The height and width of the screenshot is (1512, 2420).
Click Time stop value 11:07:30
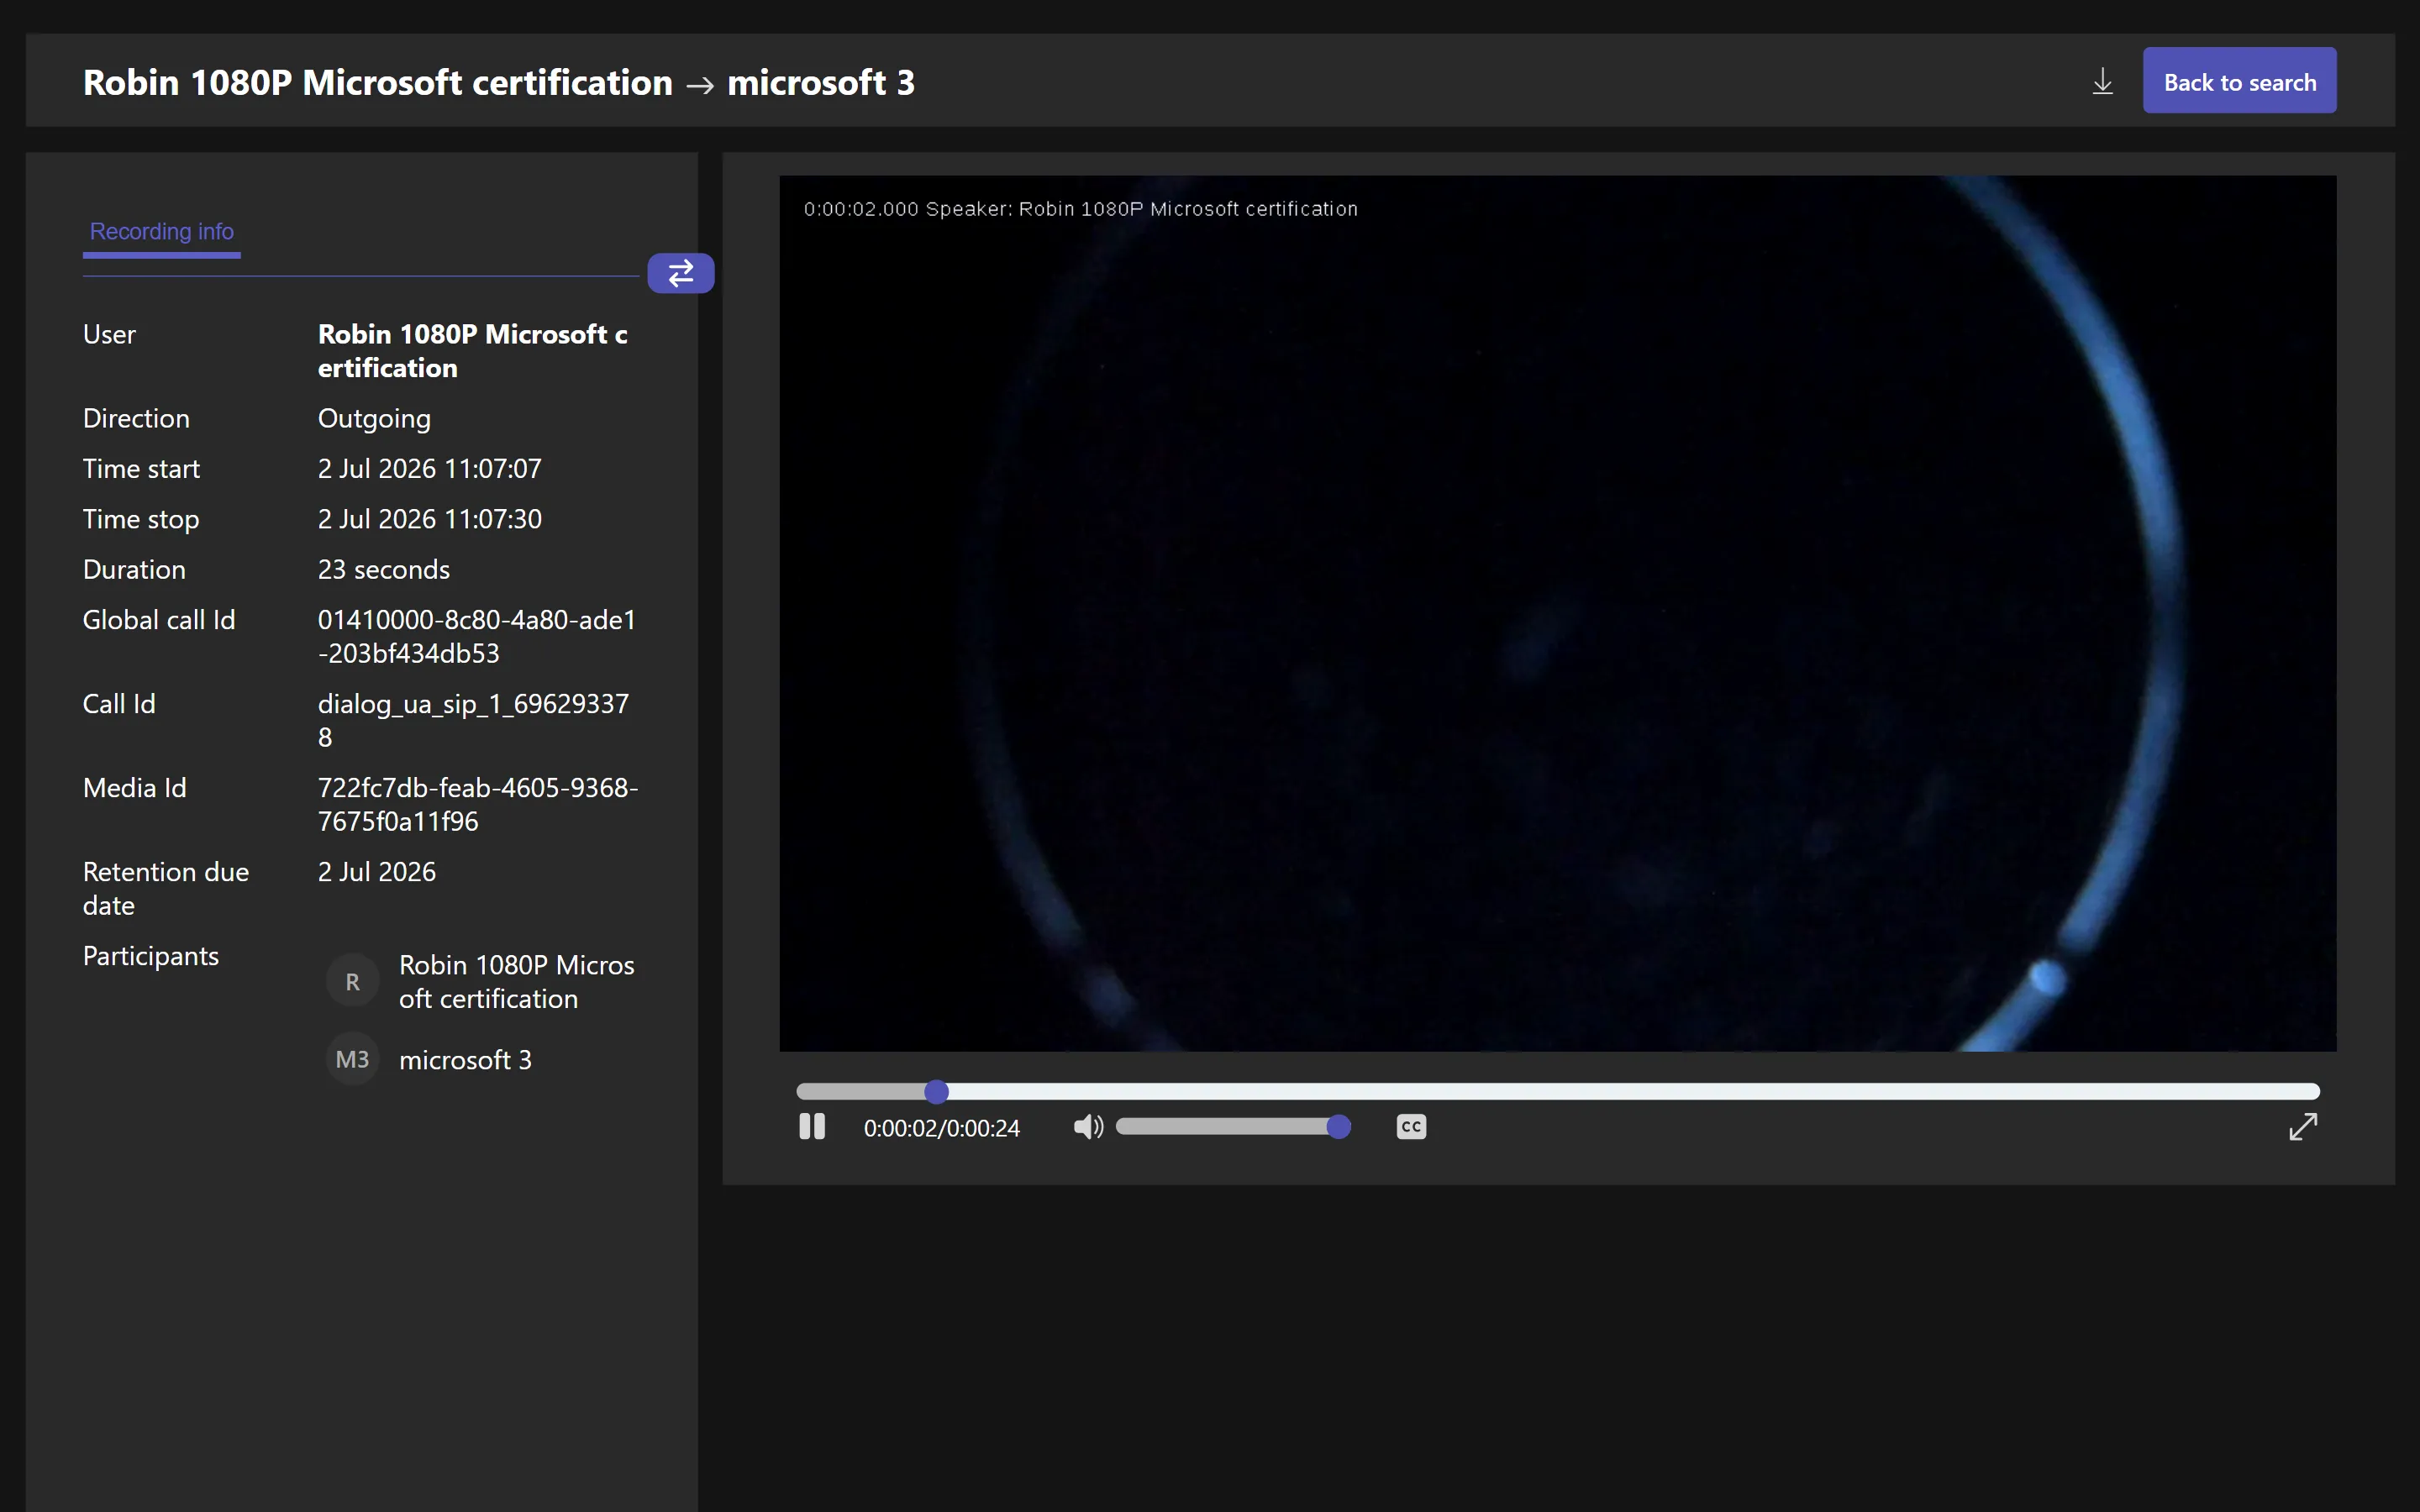pyautogui.click(x=429, y=519)
